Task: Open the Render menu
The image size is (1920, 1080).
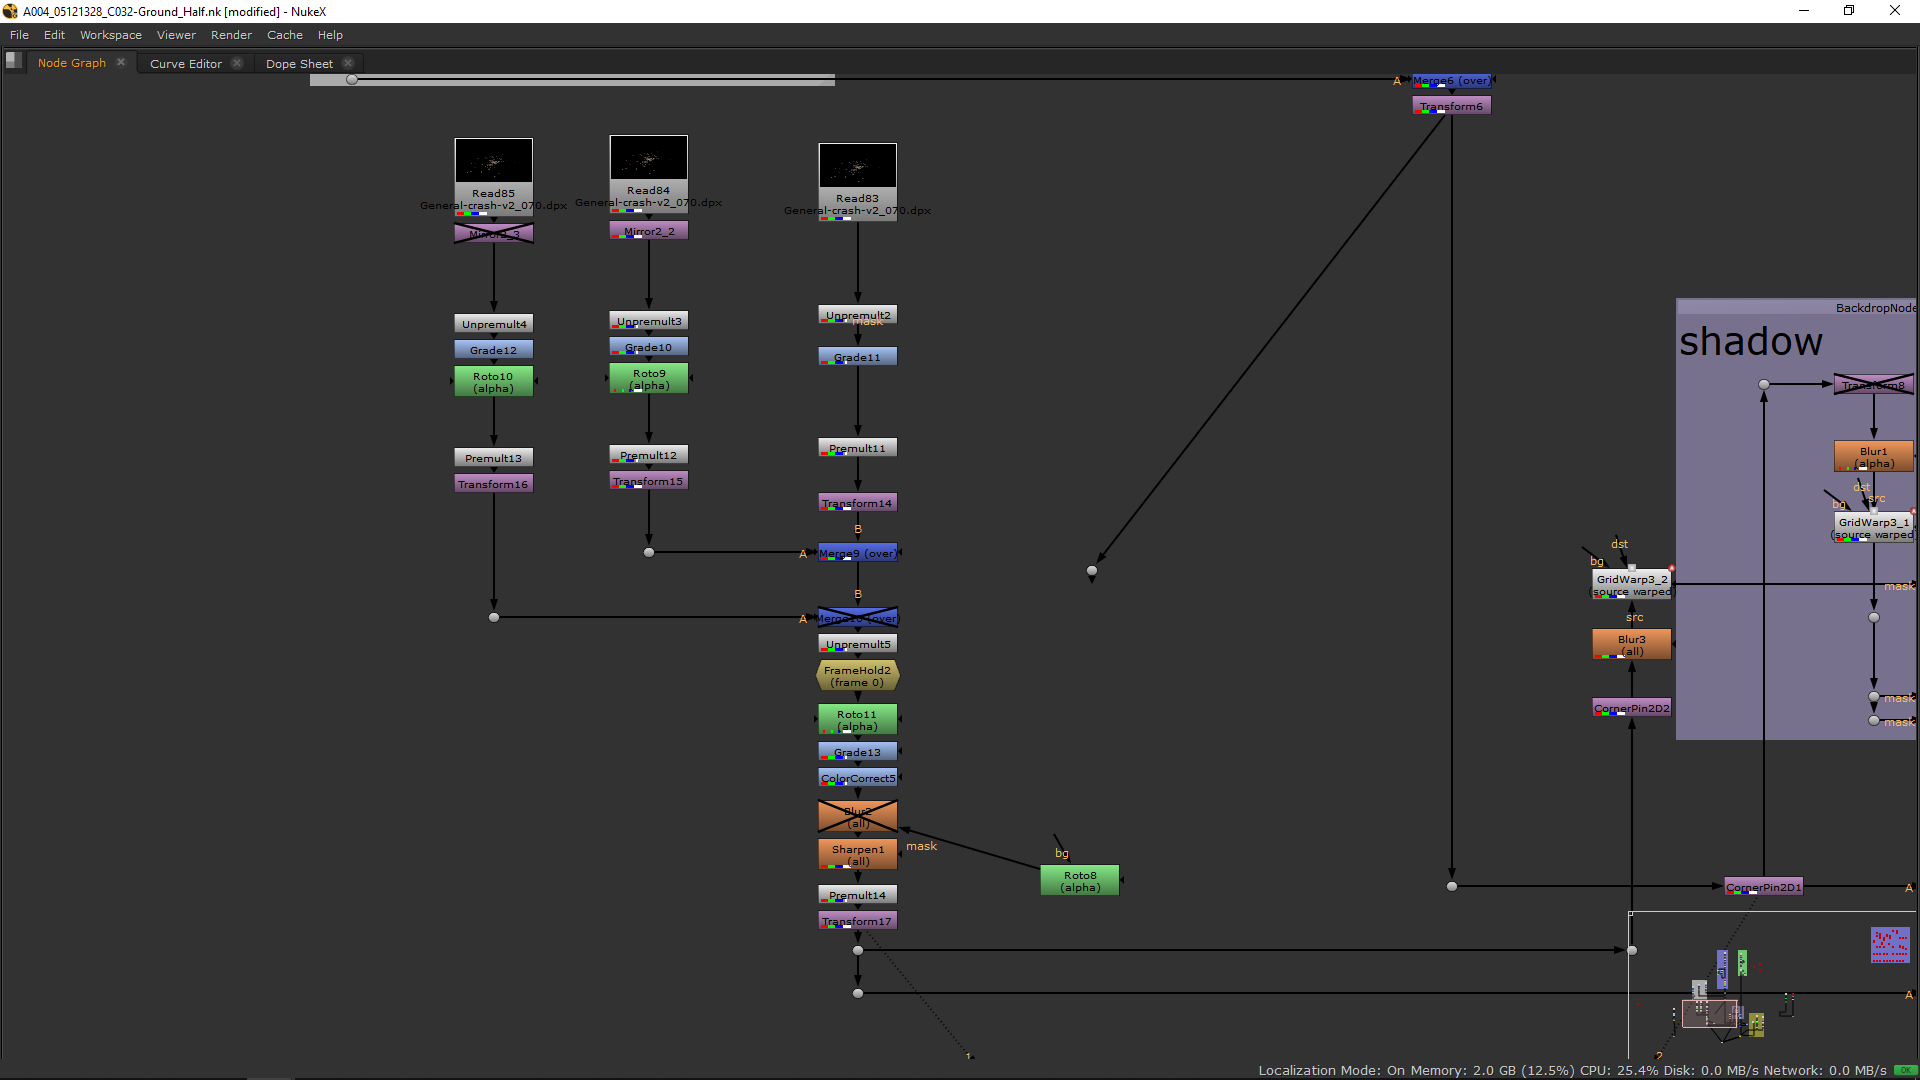Action: pyautogui.click(x=231, y=35)
